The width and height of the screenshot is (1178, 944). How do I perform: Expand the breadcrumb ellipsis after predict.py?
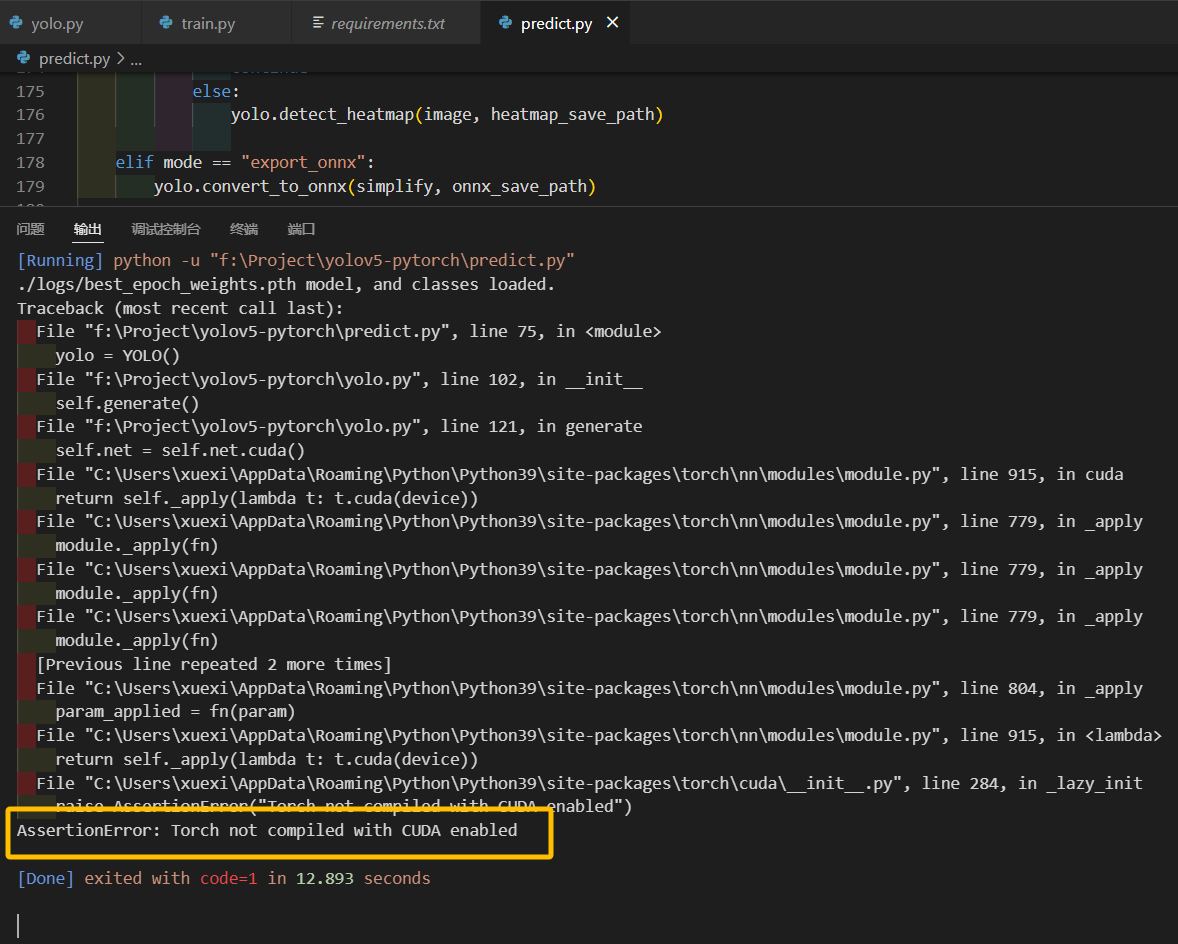(134, 58)
